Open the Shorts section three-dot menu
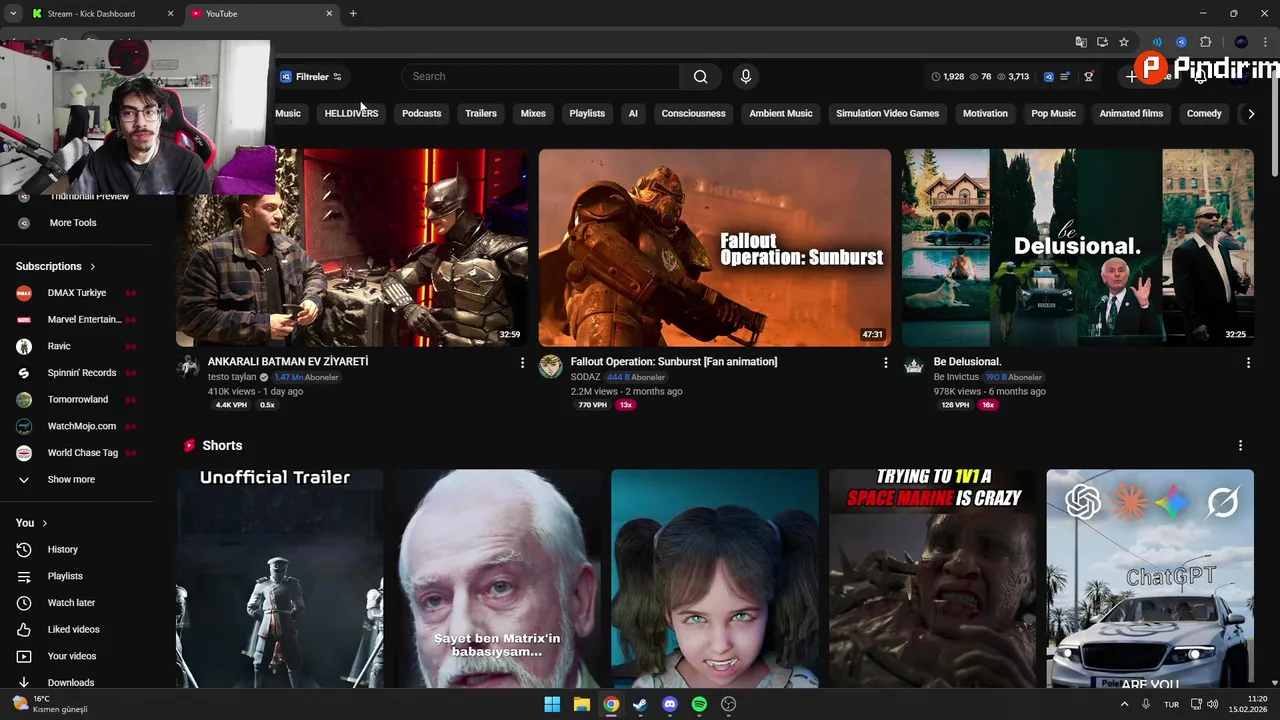1280x720 pixels. pos(1240,446)
